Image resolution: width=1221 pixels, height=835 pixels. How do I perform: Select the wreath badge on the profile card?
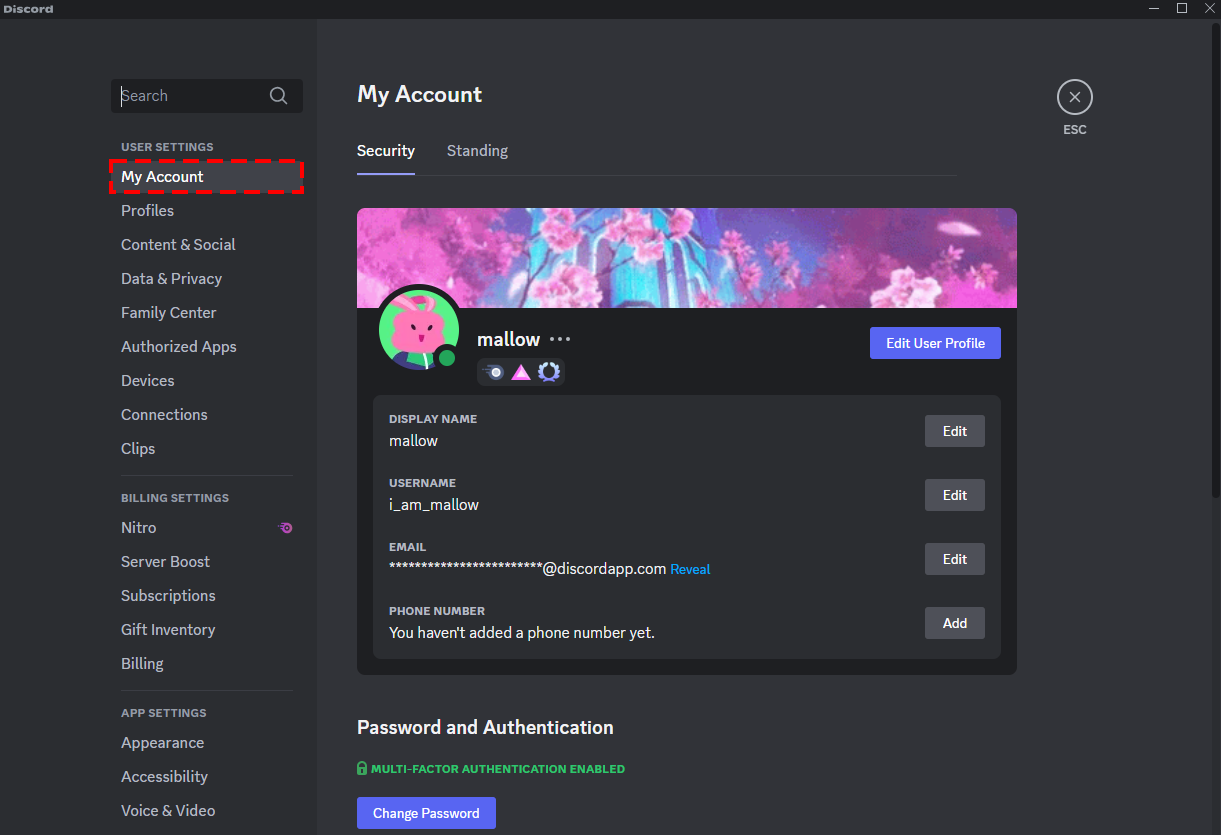(548, 372)
